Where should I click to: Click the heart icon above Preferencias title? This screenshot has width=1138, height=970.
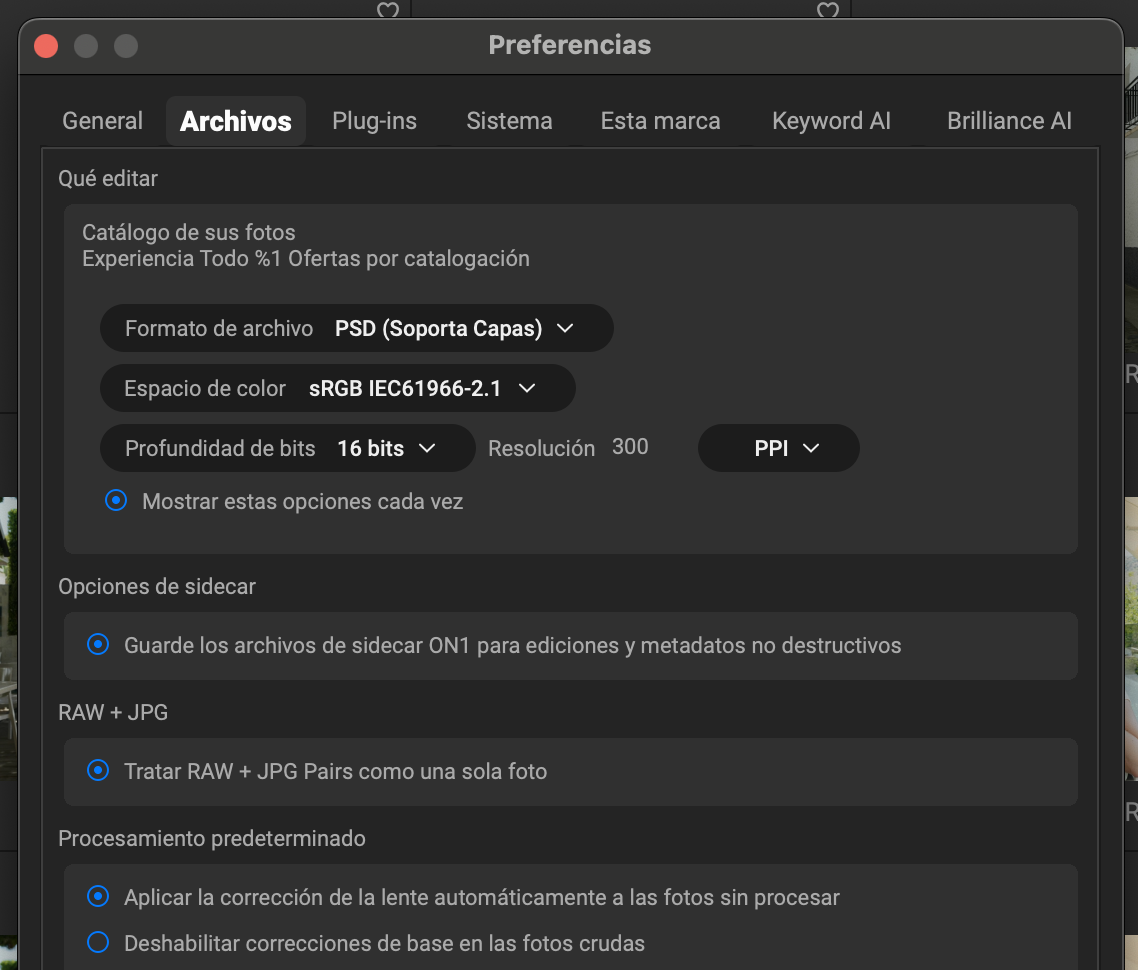tap(388, 9)
